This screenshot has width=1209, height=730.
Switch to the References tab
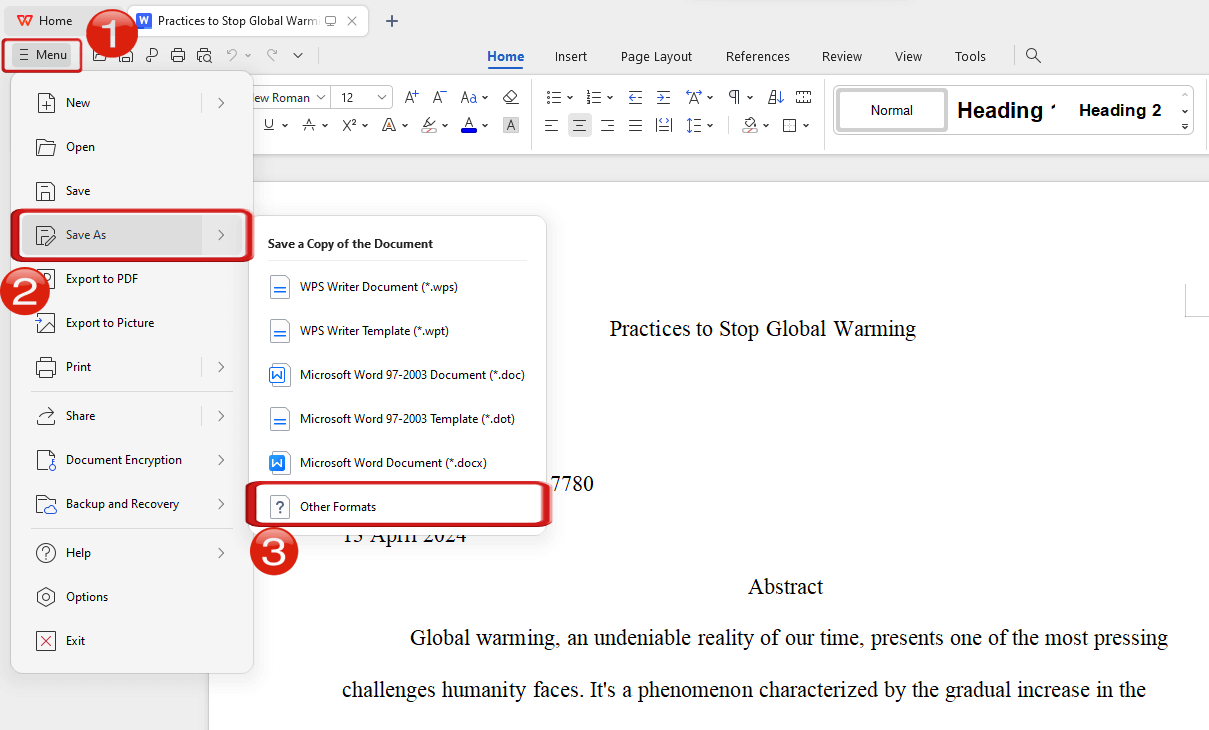pyautogui.click(x=758, y=56)
